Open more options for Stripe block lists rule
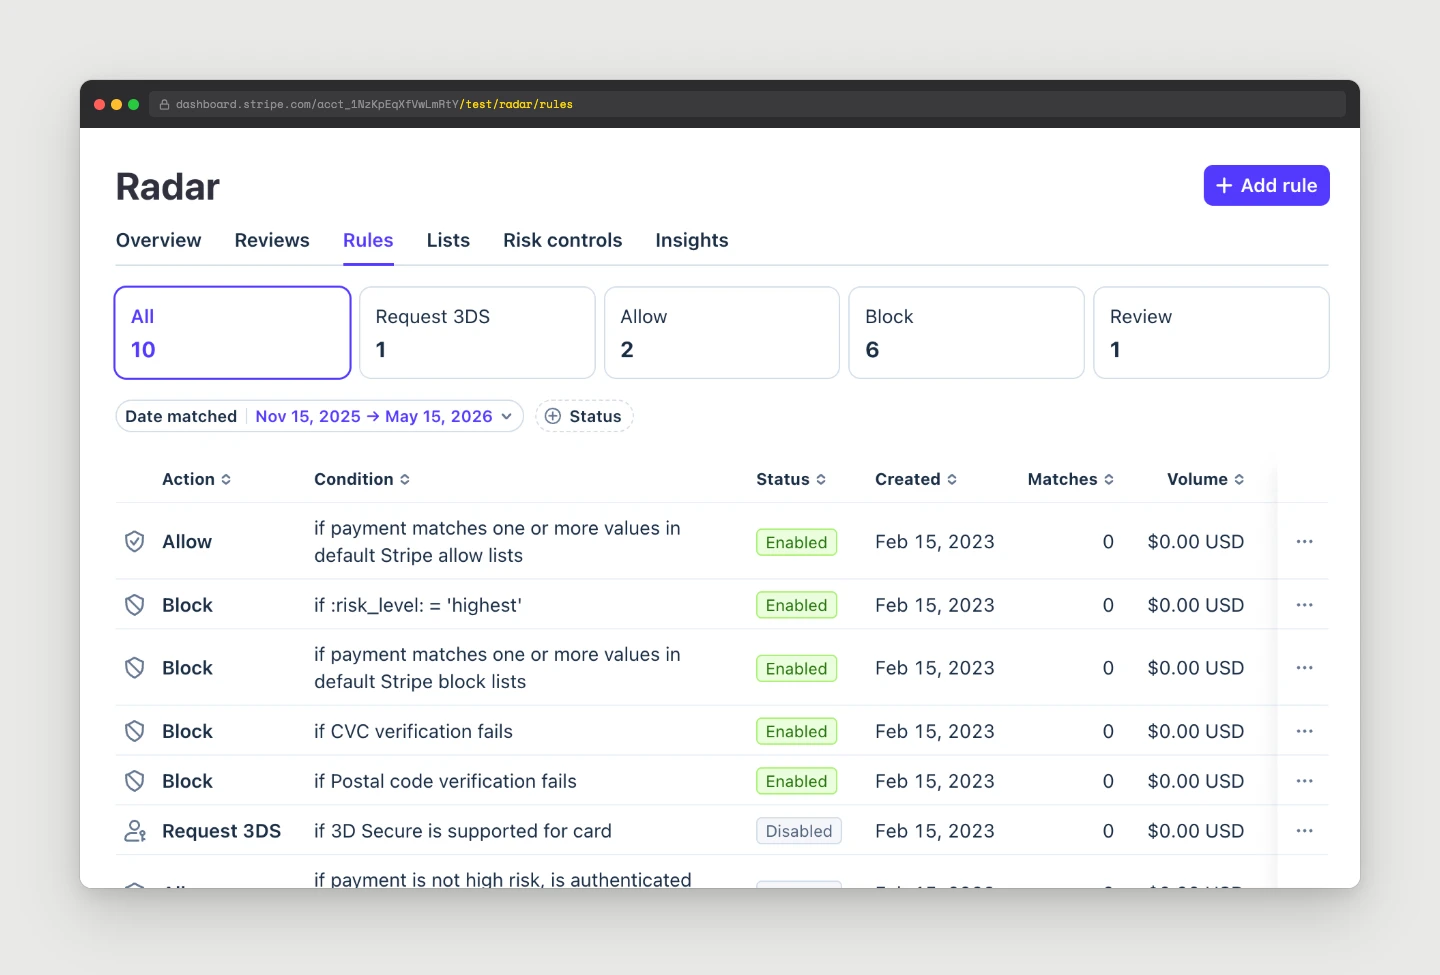The width and height of the screenshot is (1440, 975). (1304, 668)
